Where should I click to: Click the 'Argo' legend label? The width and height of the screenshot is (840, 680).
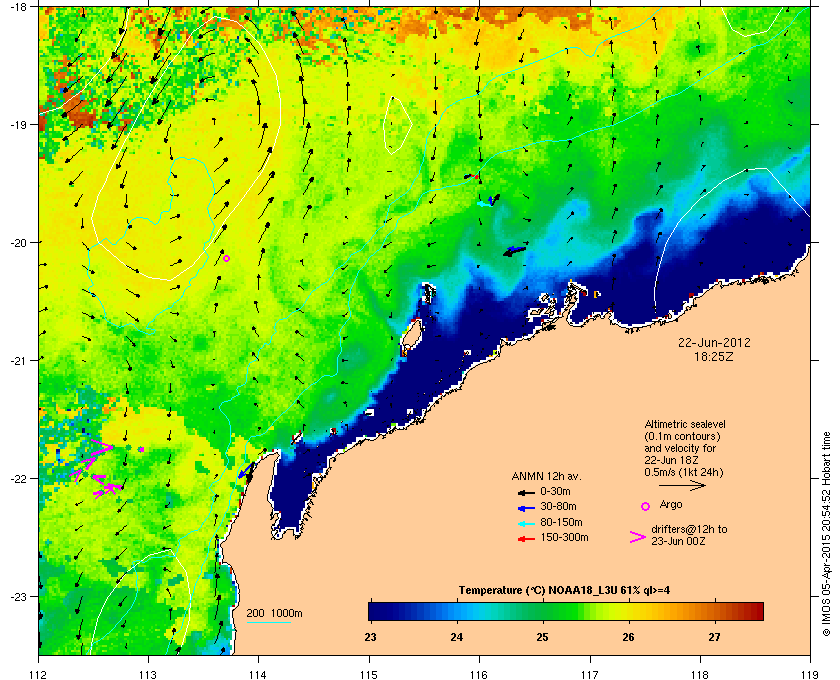tap(671, 505)
